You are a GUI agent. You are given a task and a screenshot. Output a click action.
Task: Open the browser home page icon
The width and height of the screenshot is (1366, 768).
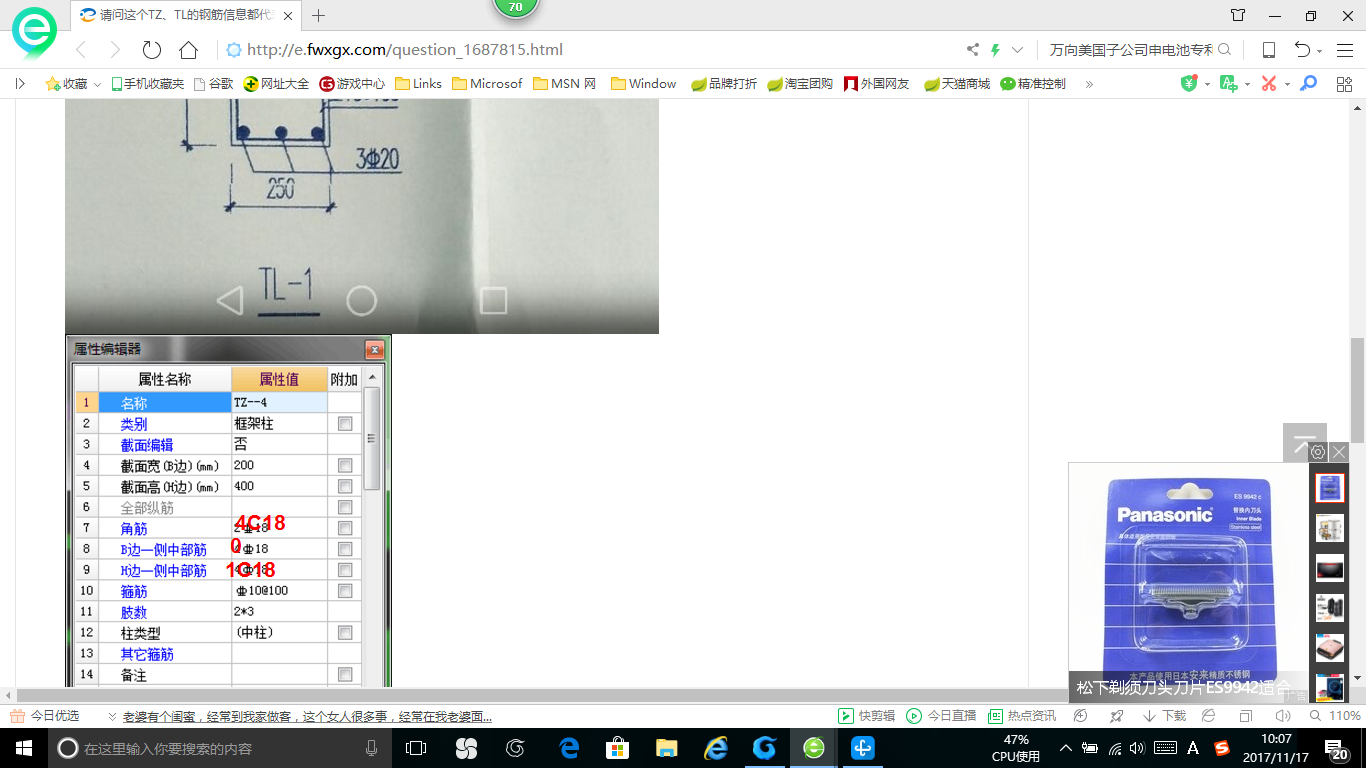188,50
